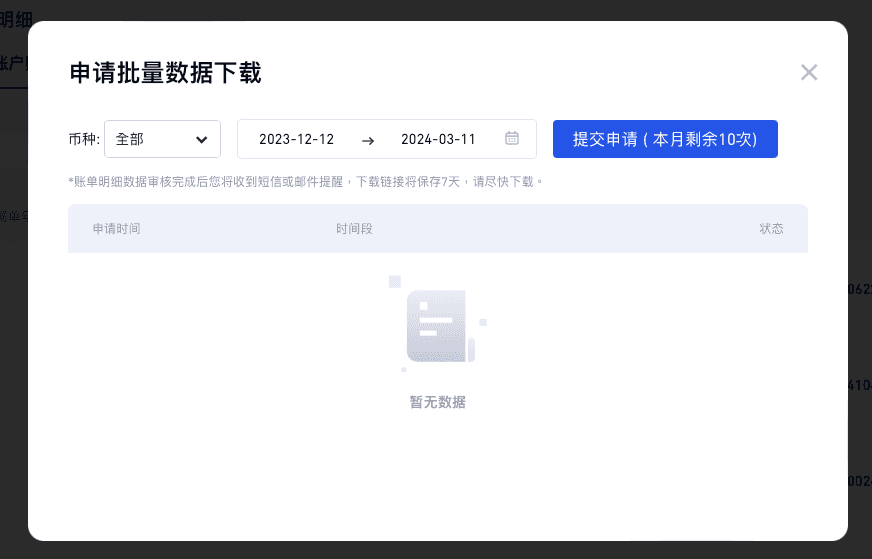872x559 pixels.
Task: Click the arrow icon between the dates
Action: click(x=367, y=140)
